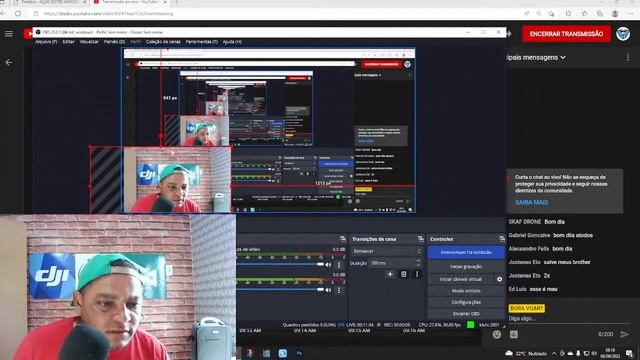The height and width of the screenshot is (360, 640).
Task: Click Encerrar OBS button
Action: pyautogui.click(x=466, y=314)
